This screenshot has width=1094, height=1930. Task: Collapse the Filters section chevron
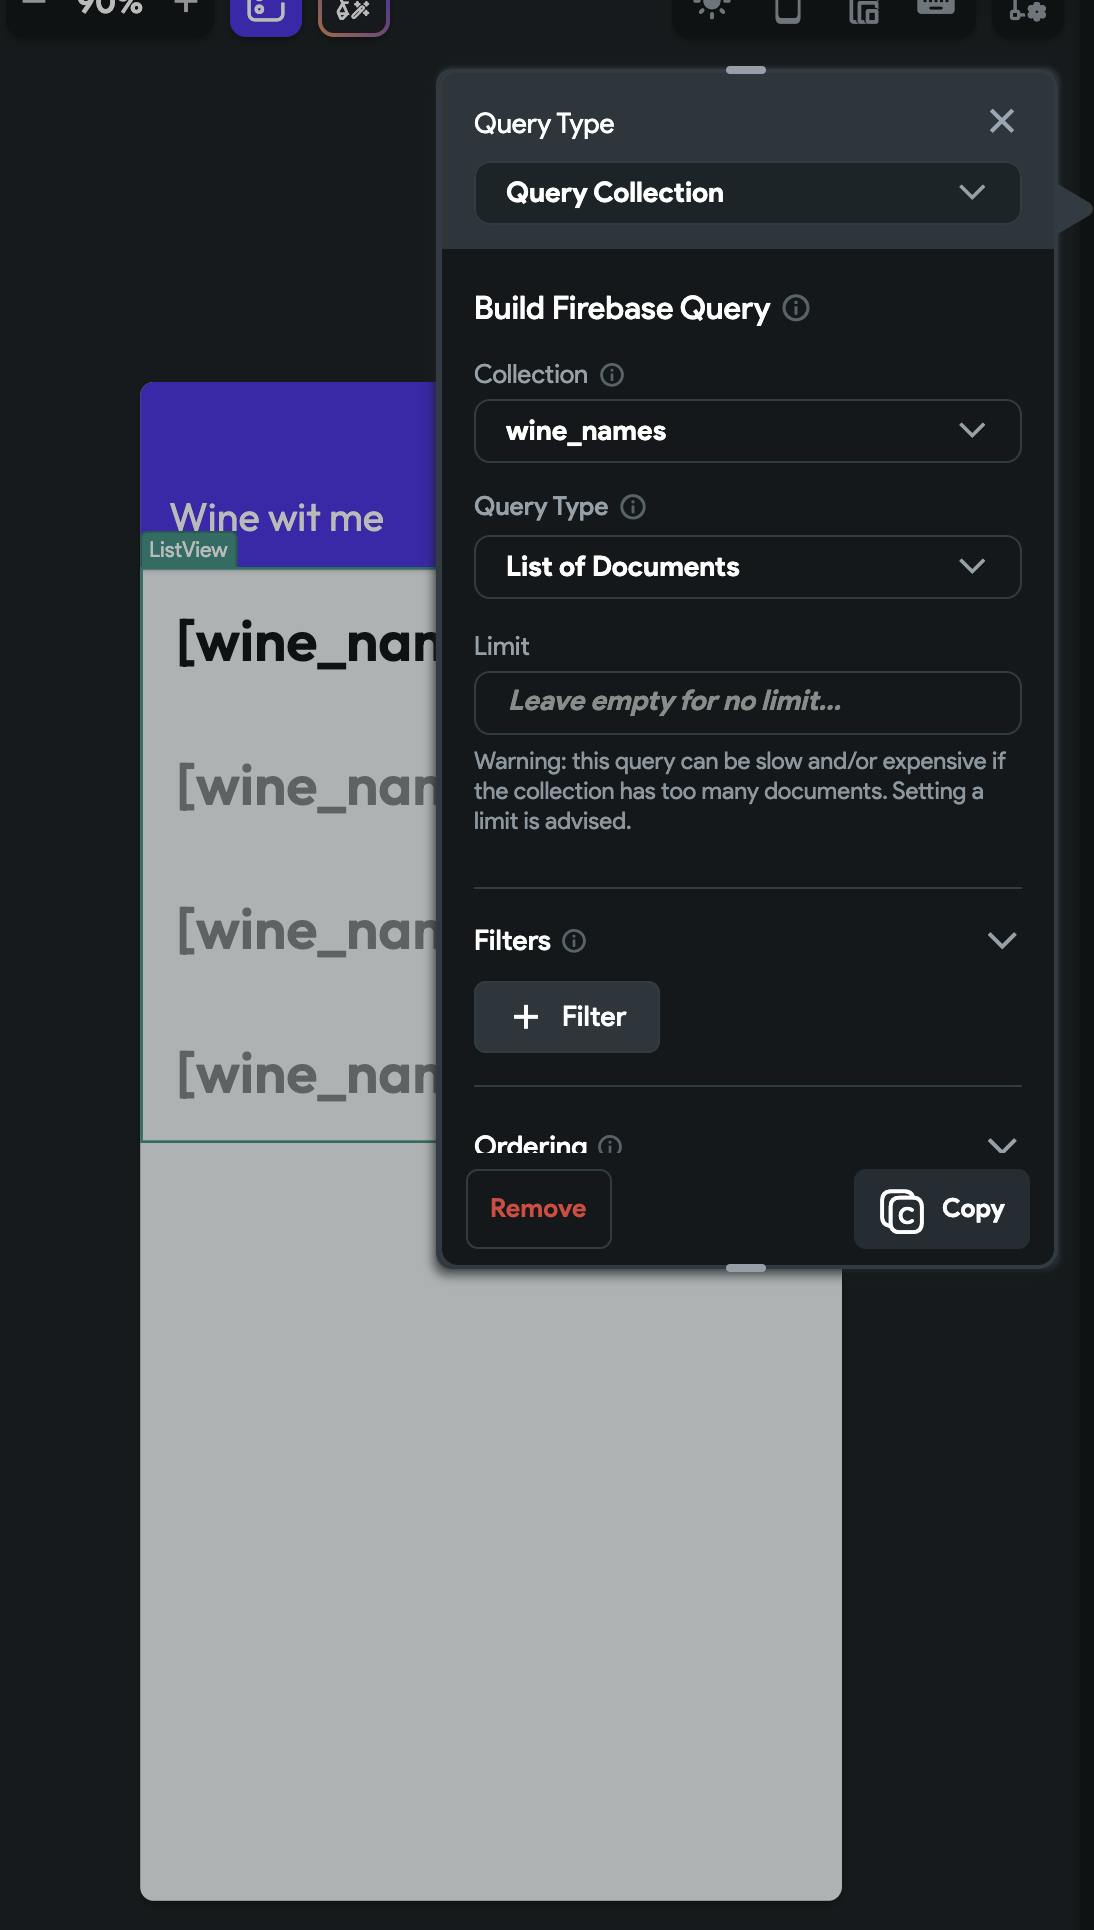click(1001, 941)
